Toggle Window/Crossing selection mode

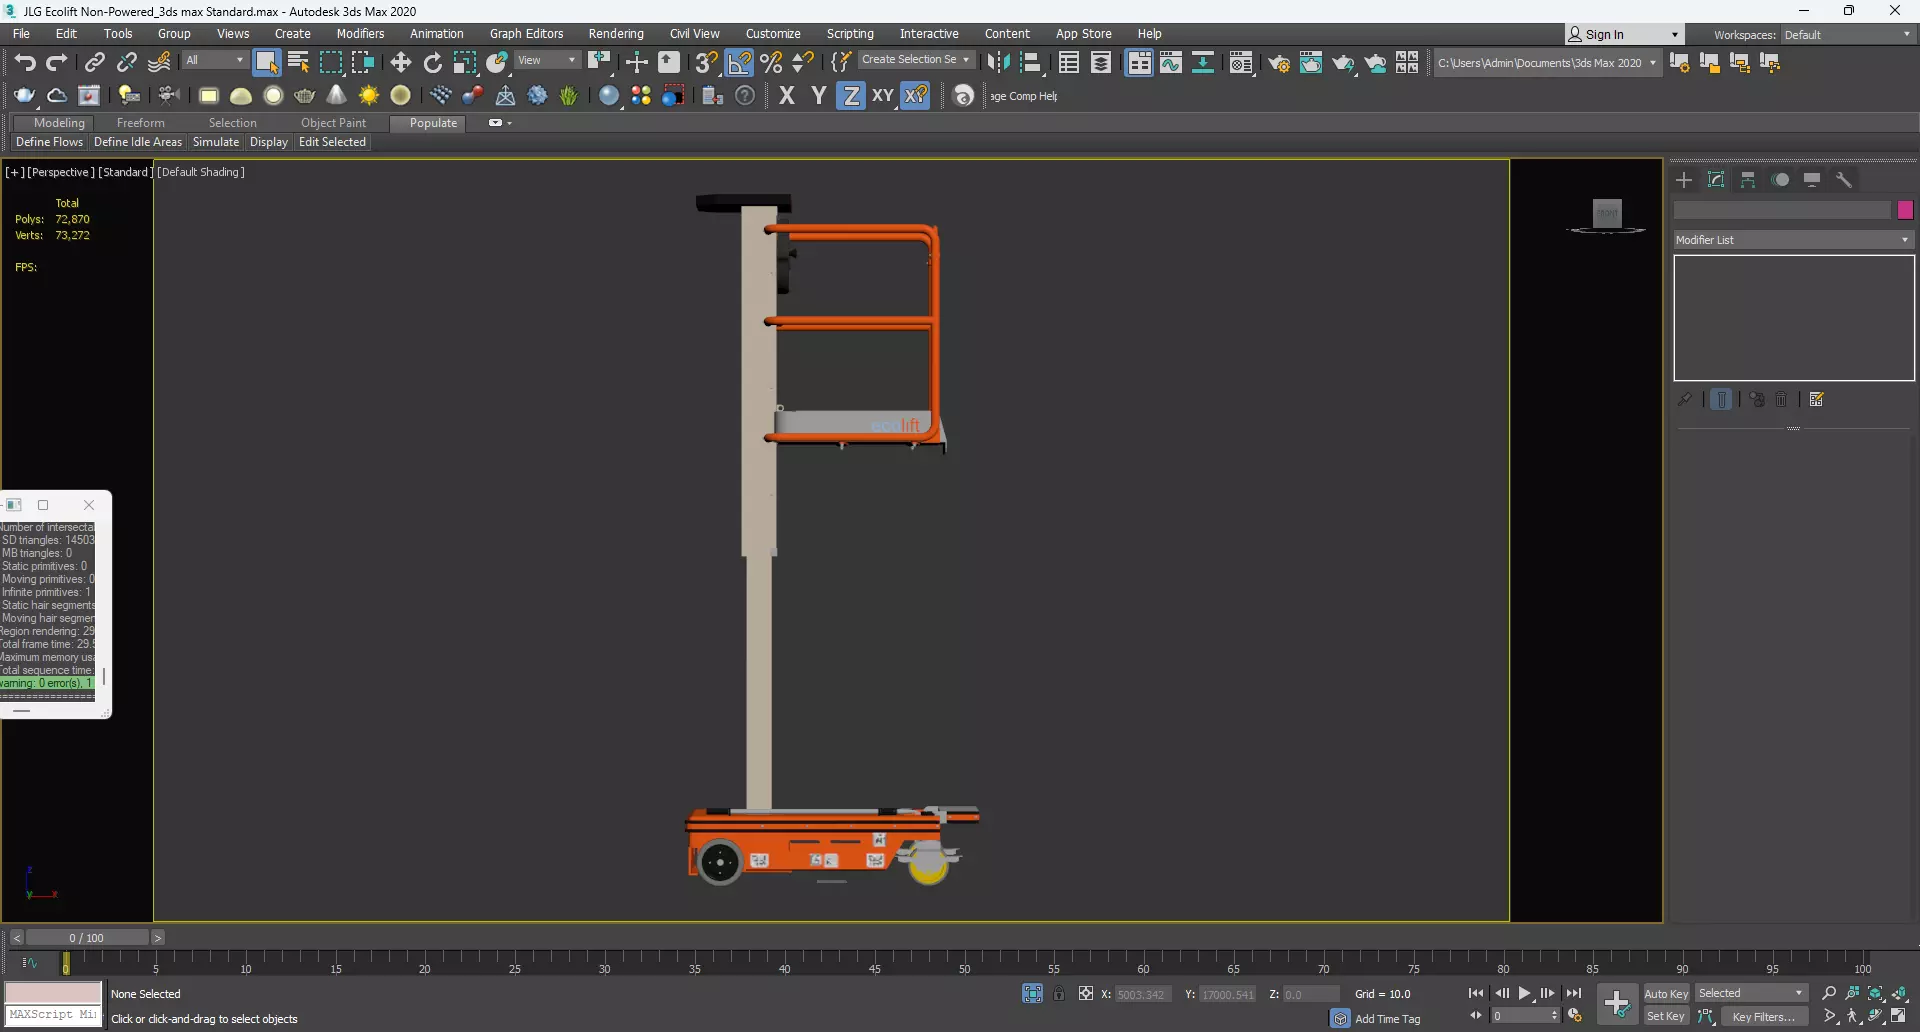[x=362, y=62]
